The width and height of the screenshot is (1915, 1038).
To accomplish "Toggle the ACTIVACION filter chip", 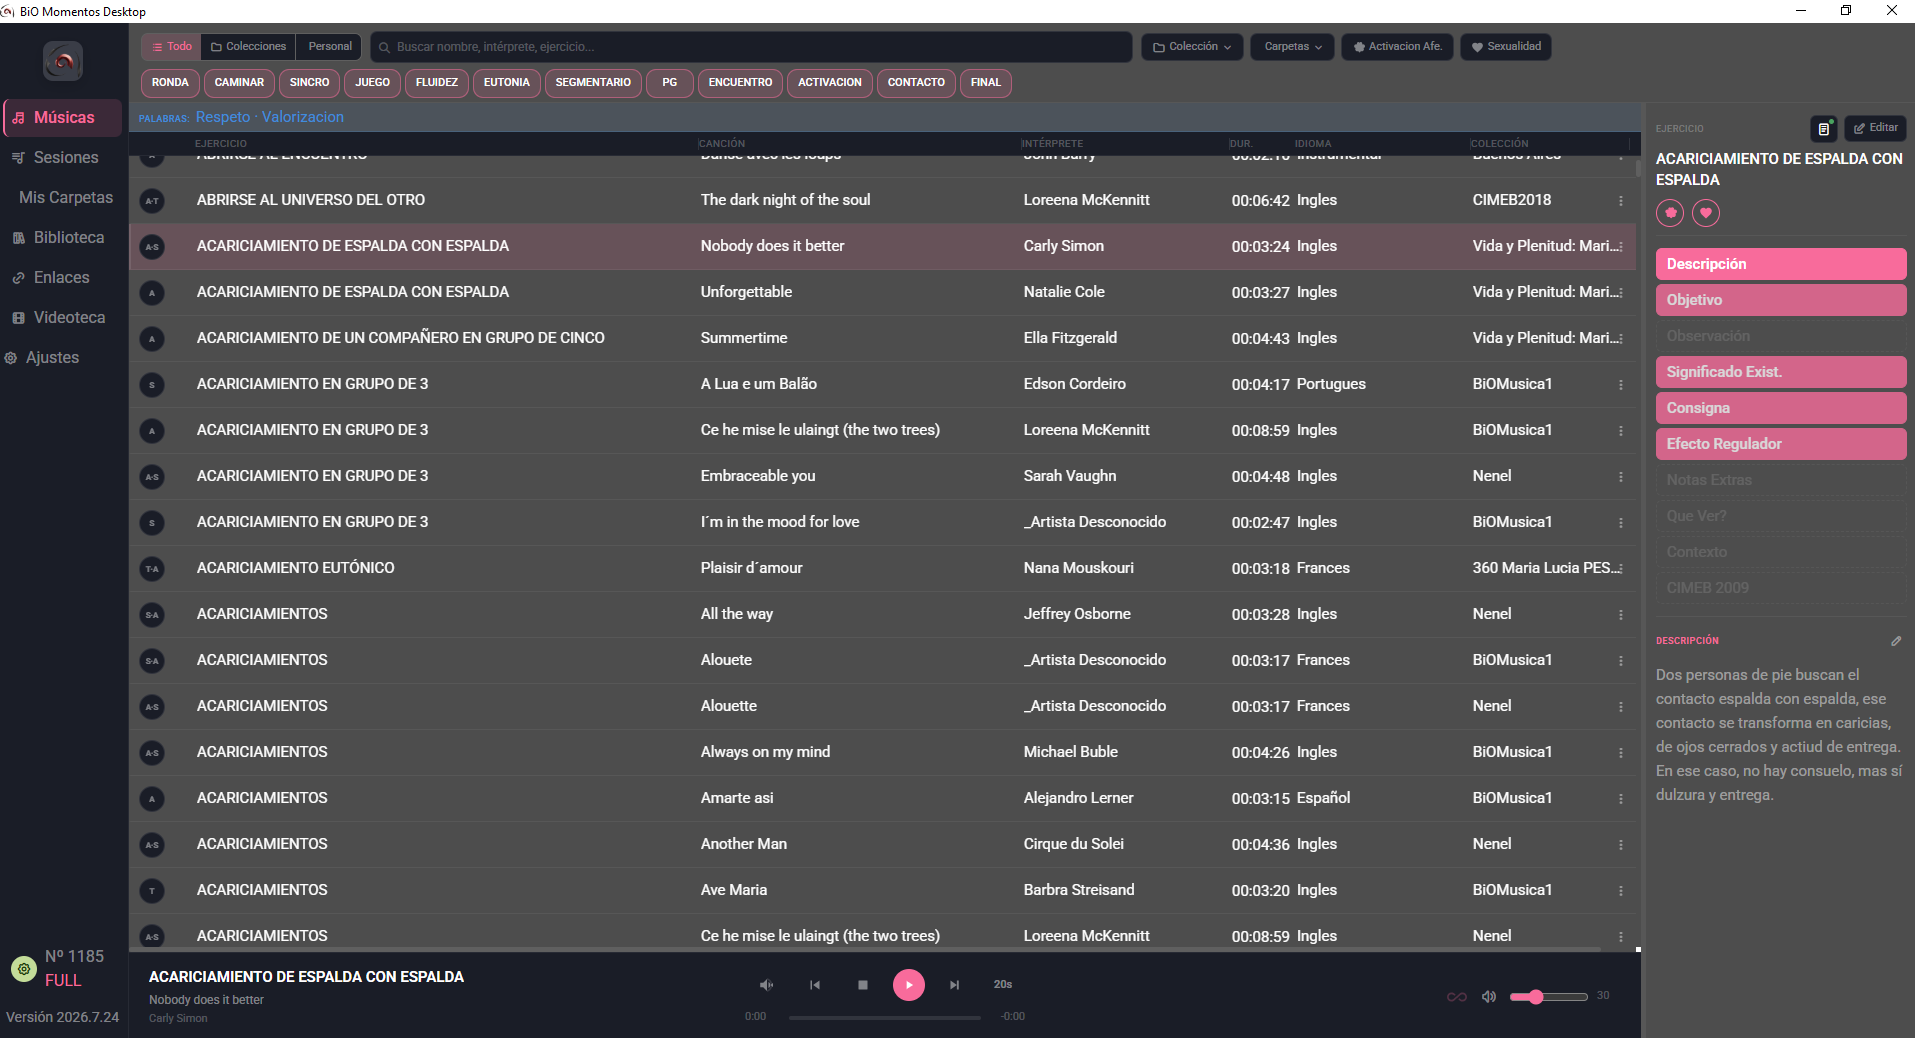I will [x=830, y=83].
